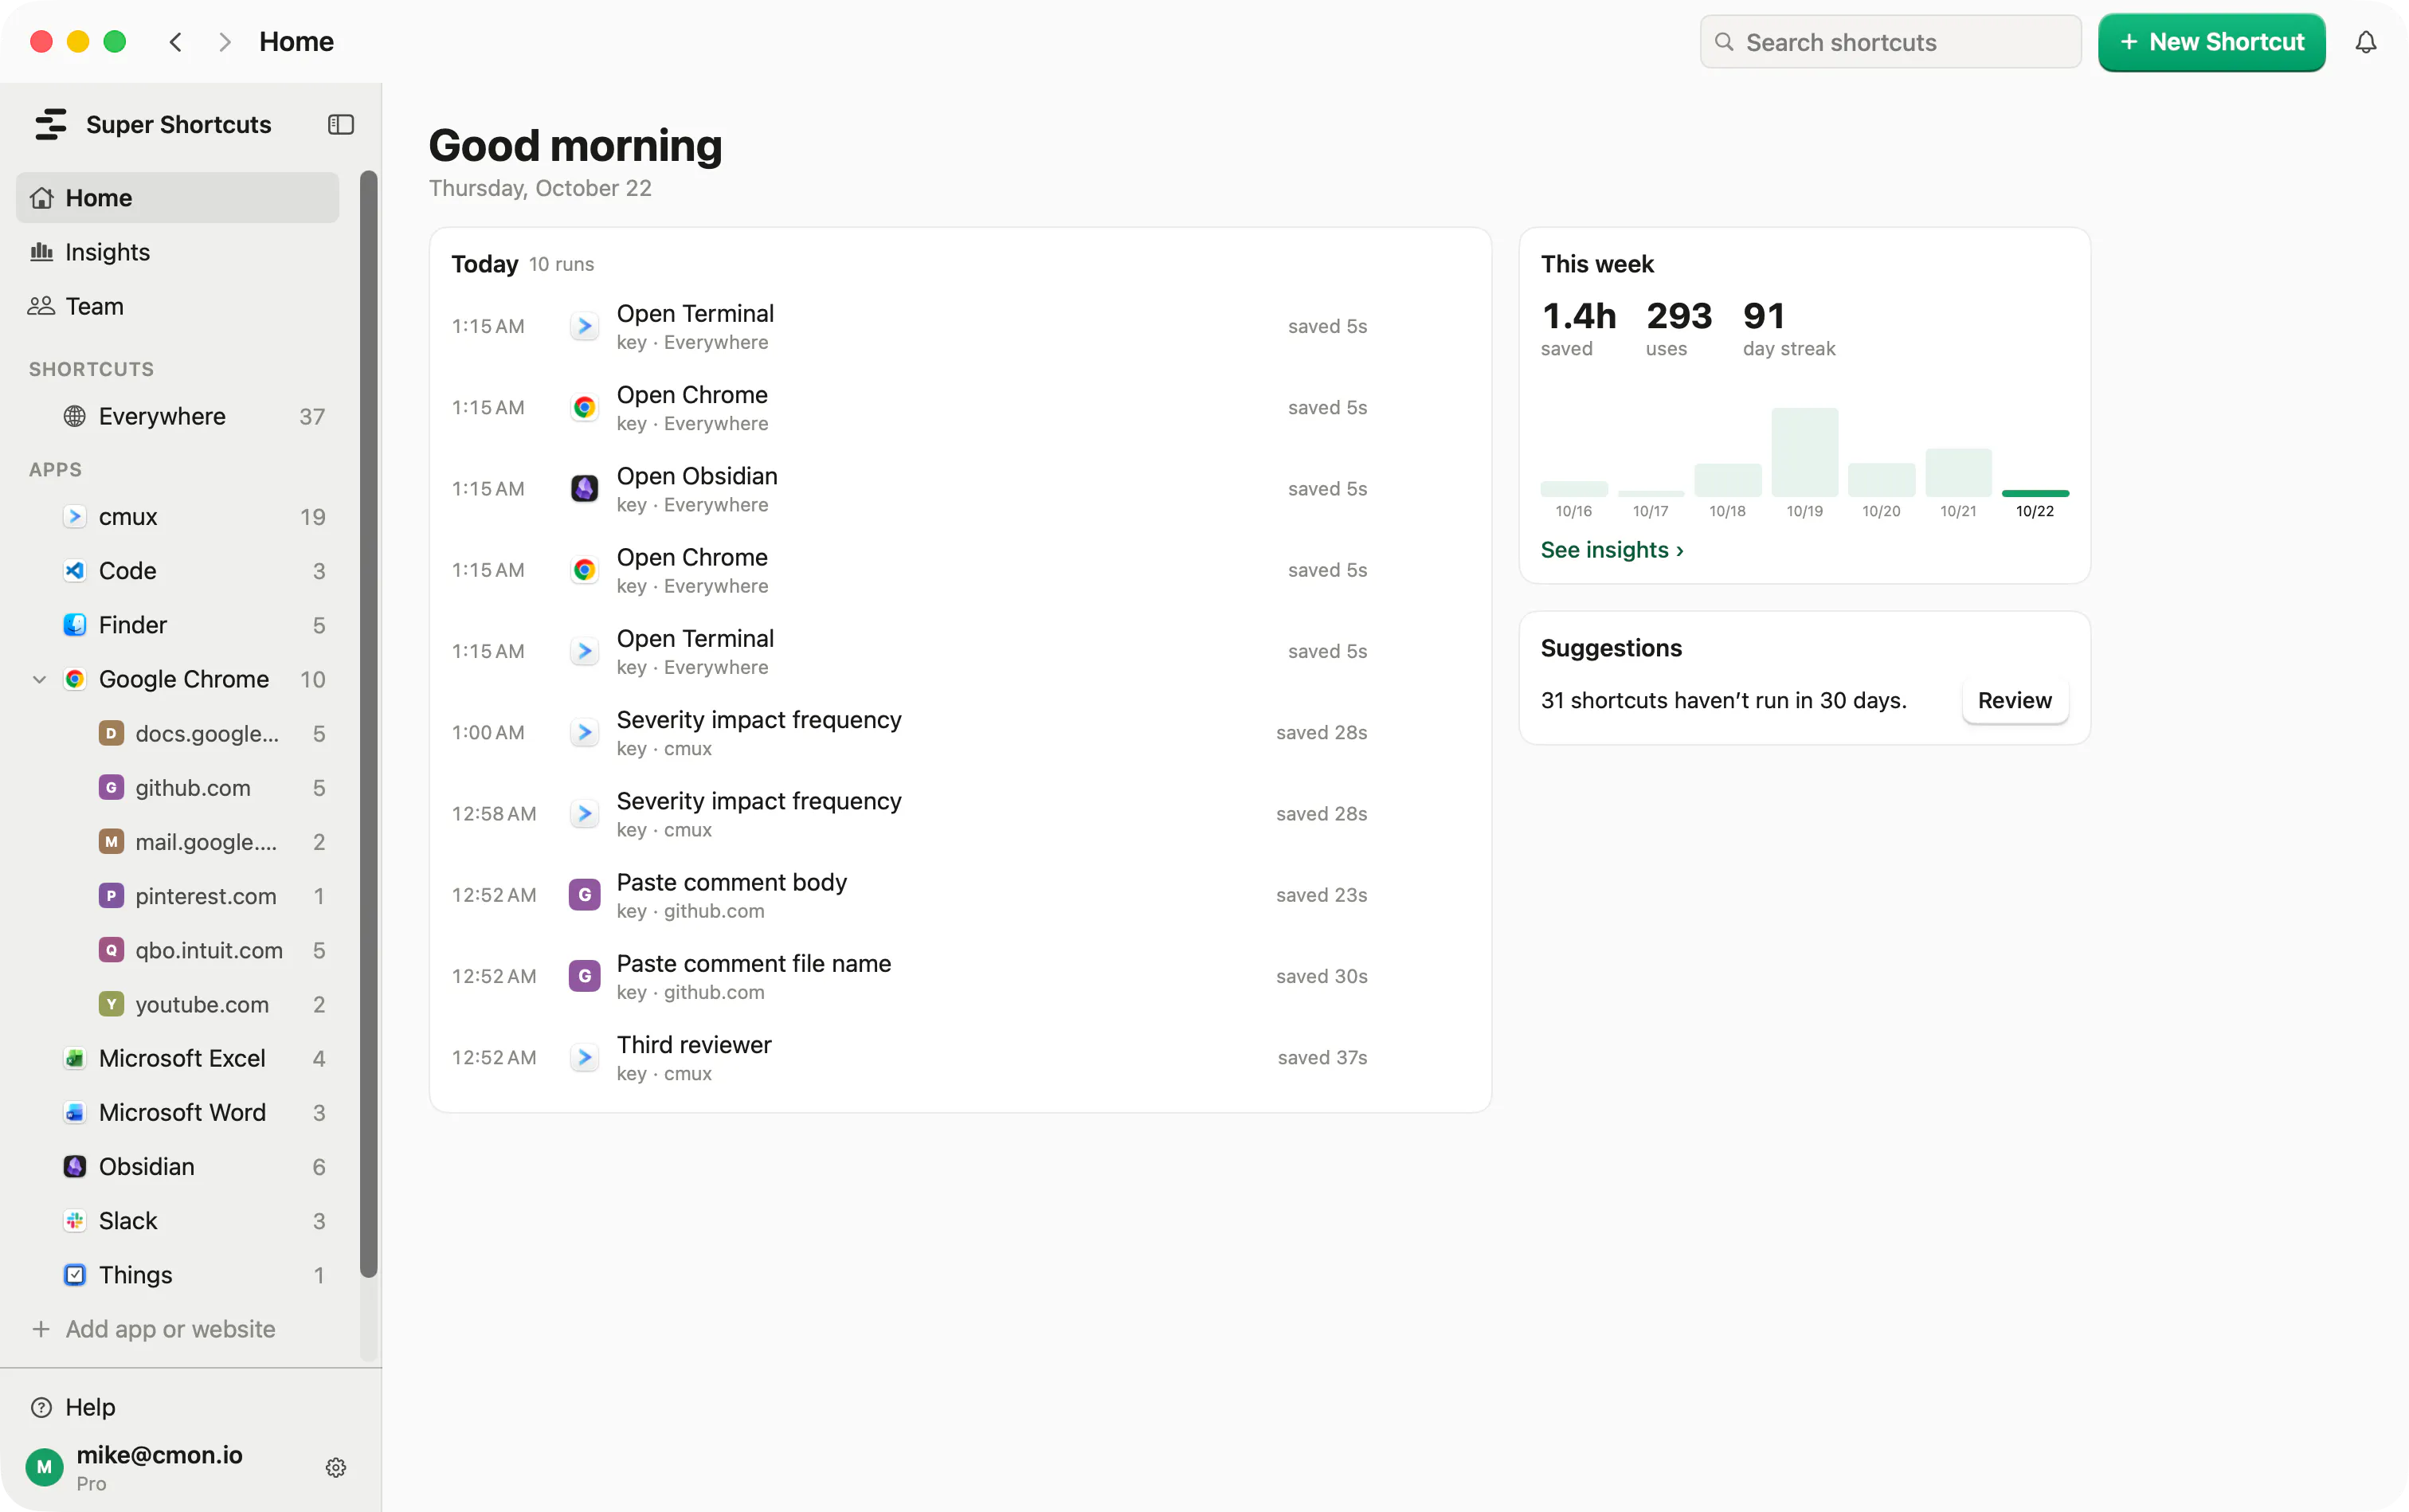Select github.com under Google Chrome
The height and width of the screenshot is (1512, 2409).
pos(178,788)
